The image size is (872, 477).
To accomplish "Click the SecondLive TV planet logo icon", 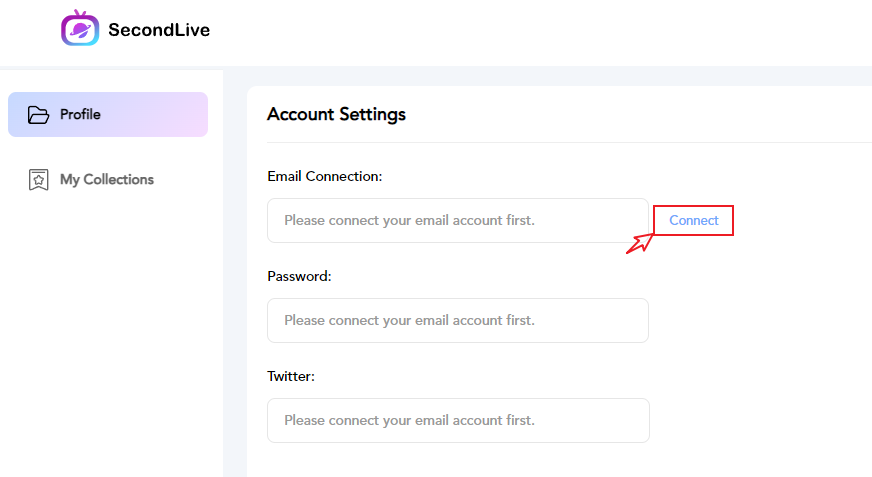I will 80,28.
